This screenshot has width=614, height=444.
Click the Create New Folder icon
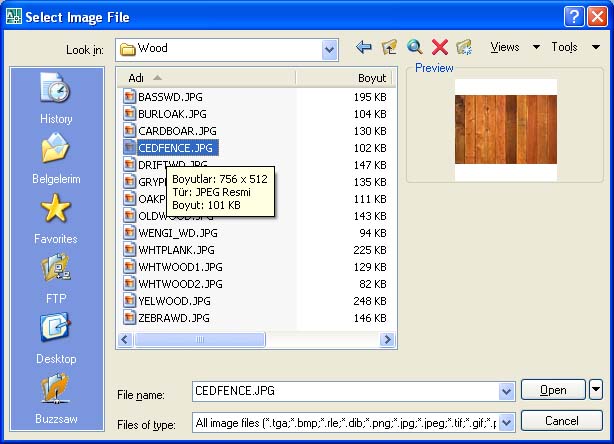point(464,48)
